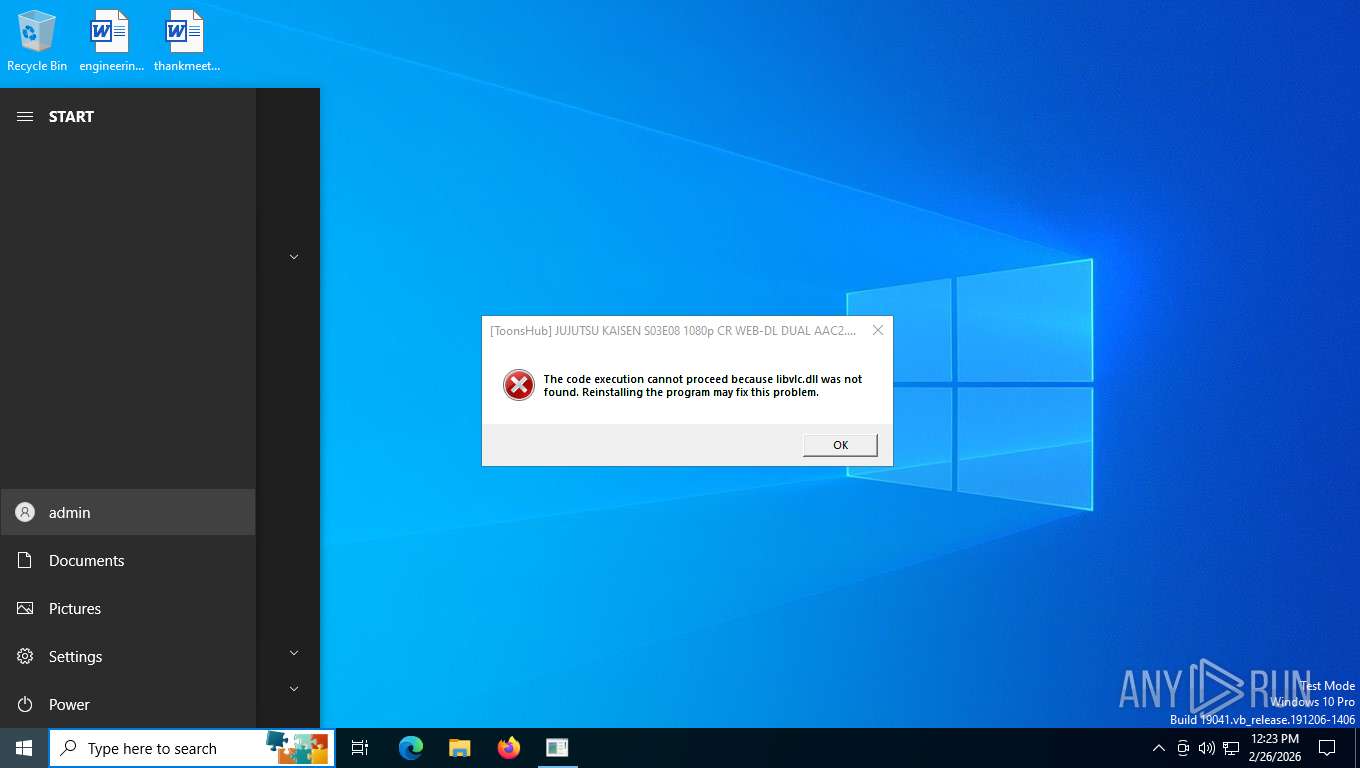Image resolution: width=1360 pixels, height=768 pixels.
Task: Click the running app icon after Firefox
Action: point(557,748)
